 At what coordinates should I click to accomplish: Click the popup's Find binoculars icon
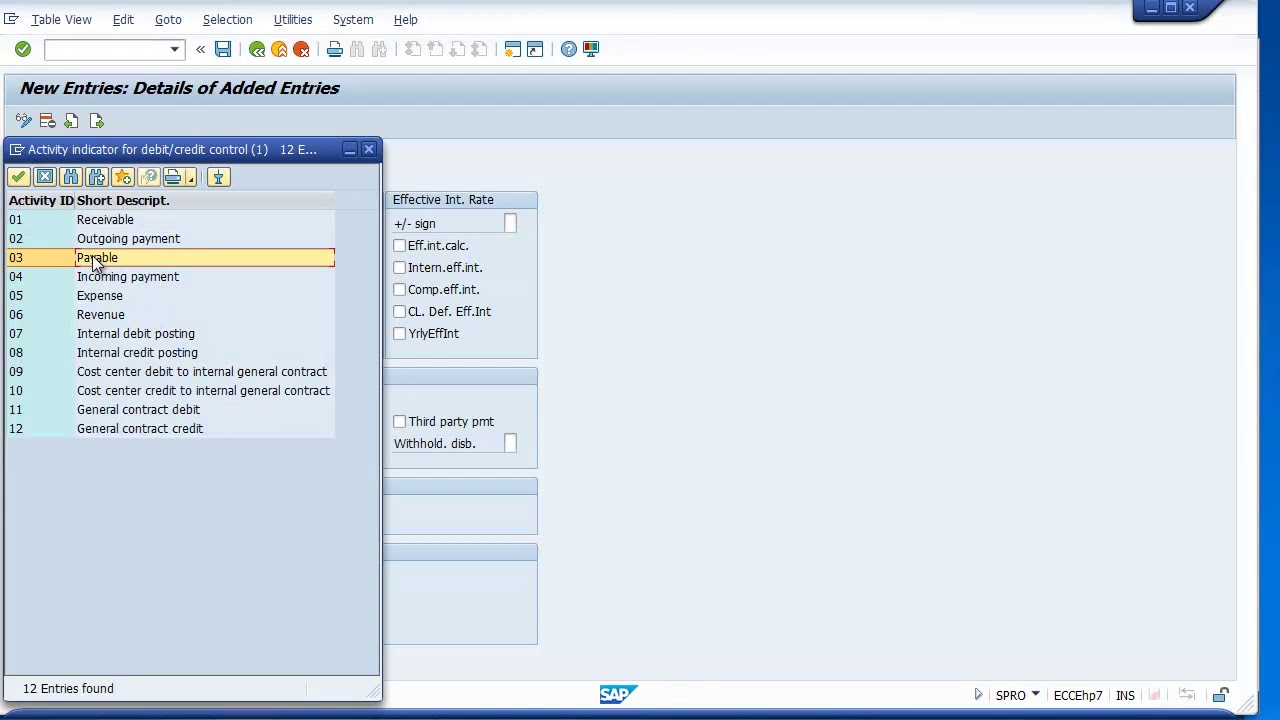pos(70,177)
